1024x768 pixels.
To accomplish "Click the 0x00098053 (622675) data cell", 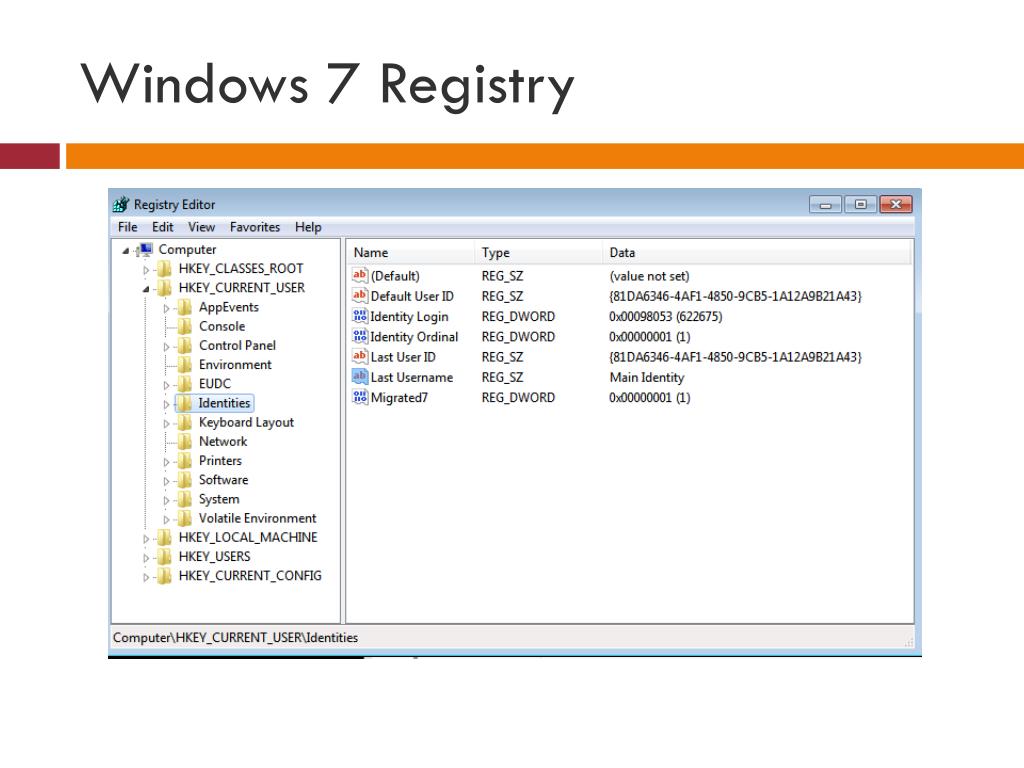I will click(665, 317).
